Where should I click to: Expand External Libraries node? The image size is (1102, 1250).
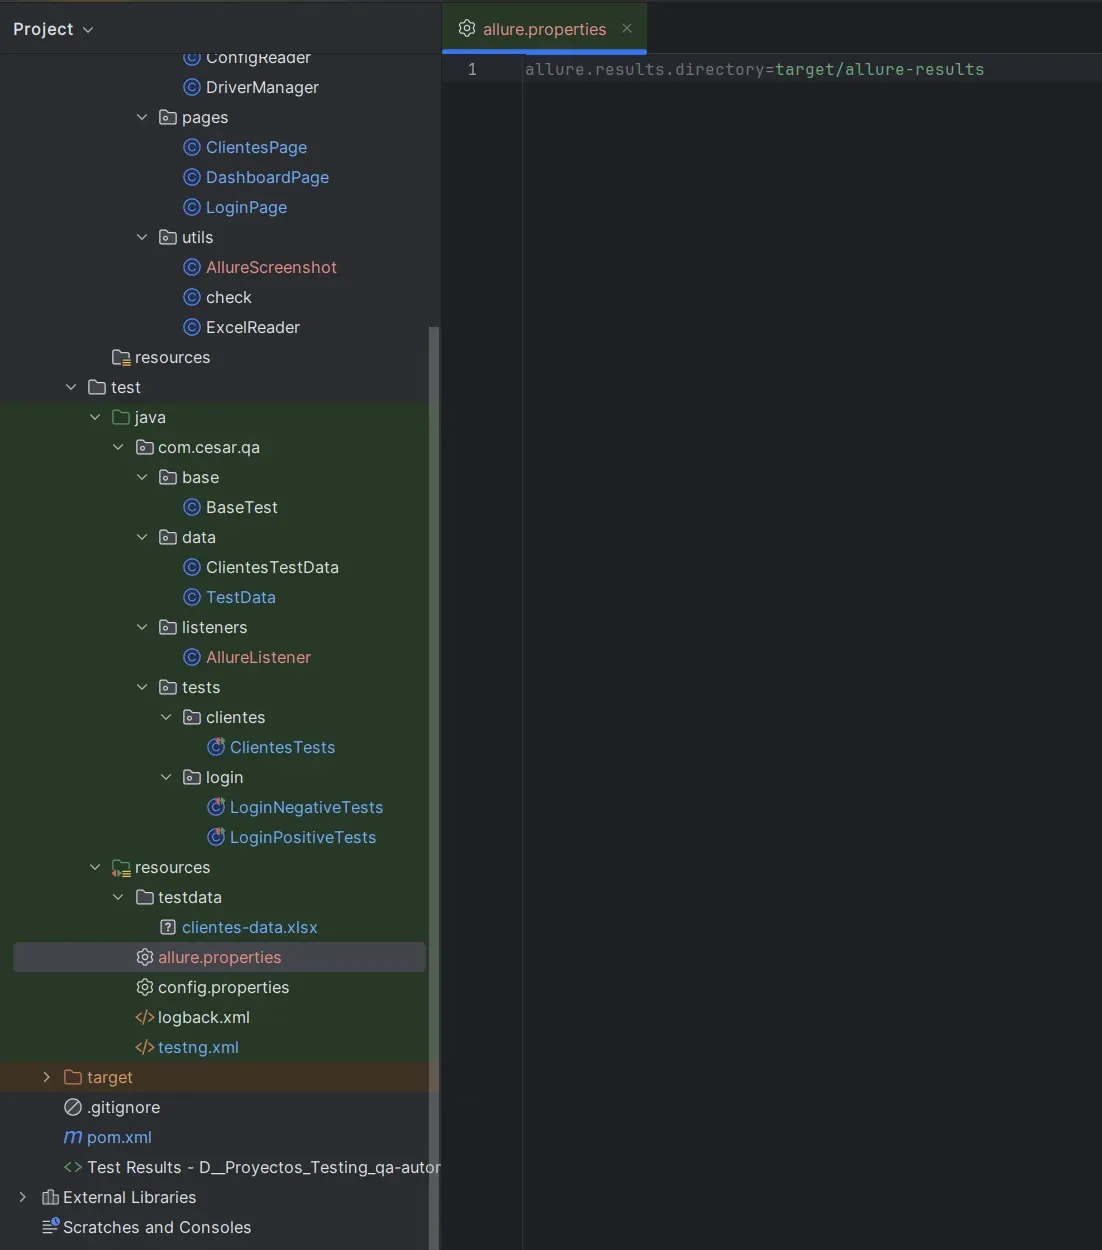click(x=23, y=1197)
